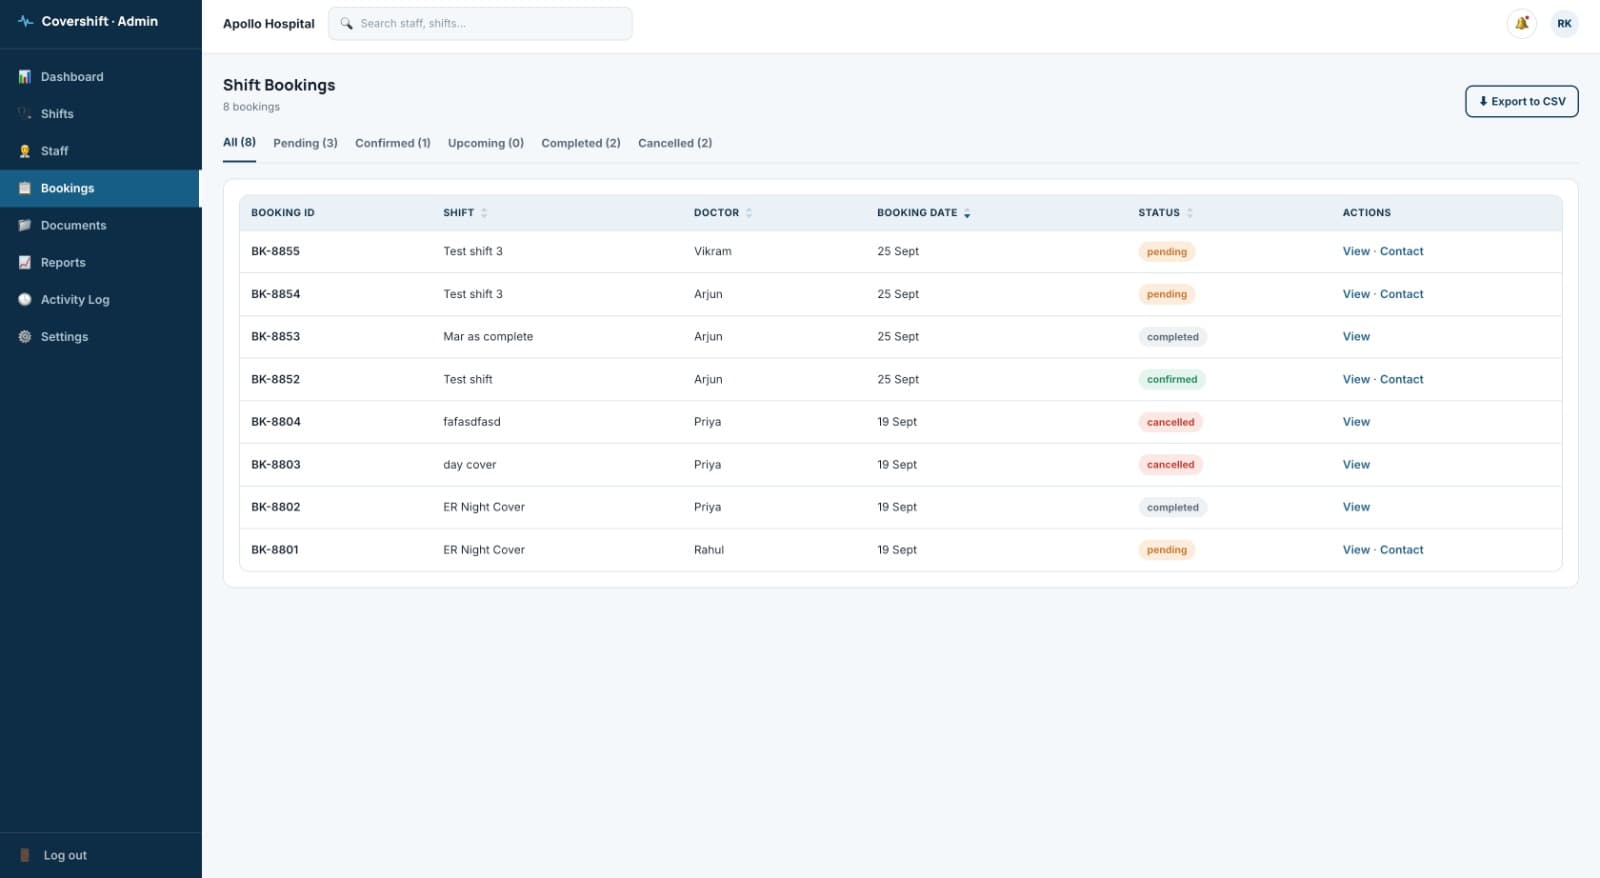Click the magnifying glass search icon
The width and height of the screenshot is (1600, 878).
346,23
